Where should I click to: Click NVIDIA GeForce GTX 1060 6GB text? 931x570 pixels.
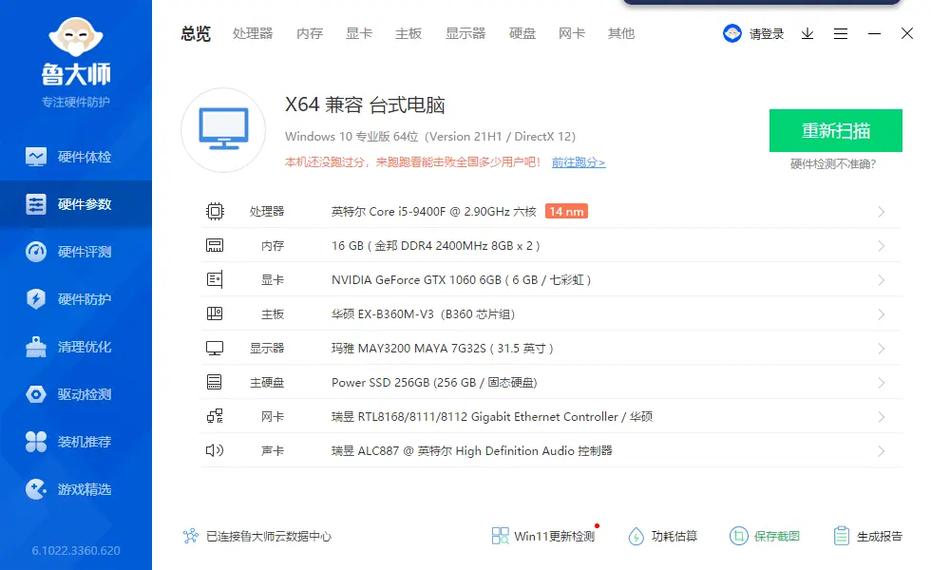pos(461,280)
